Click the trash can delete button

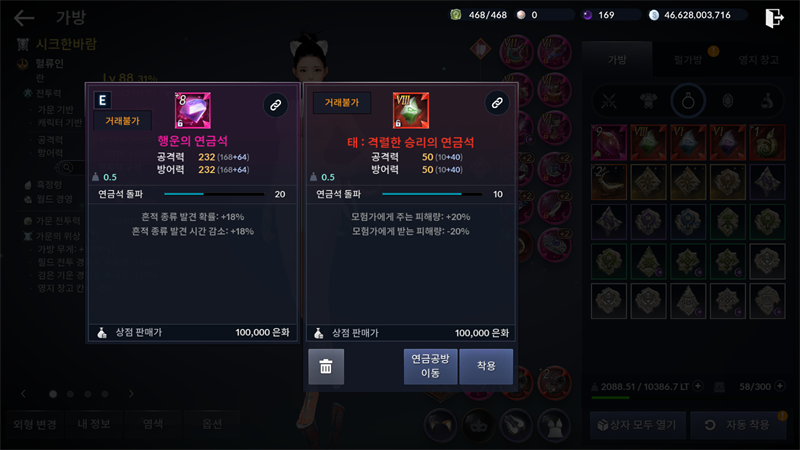[x=326, y=366]
